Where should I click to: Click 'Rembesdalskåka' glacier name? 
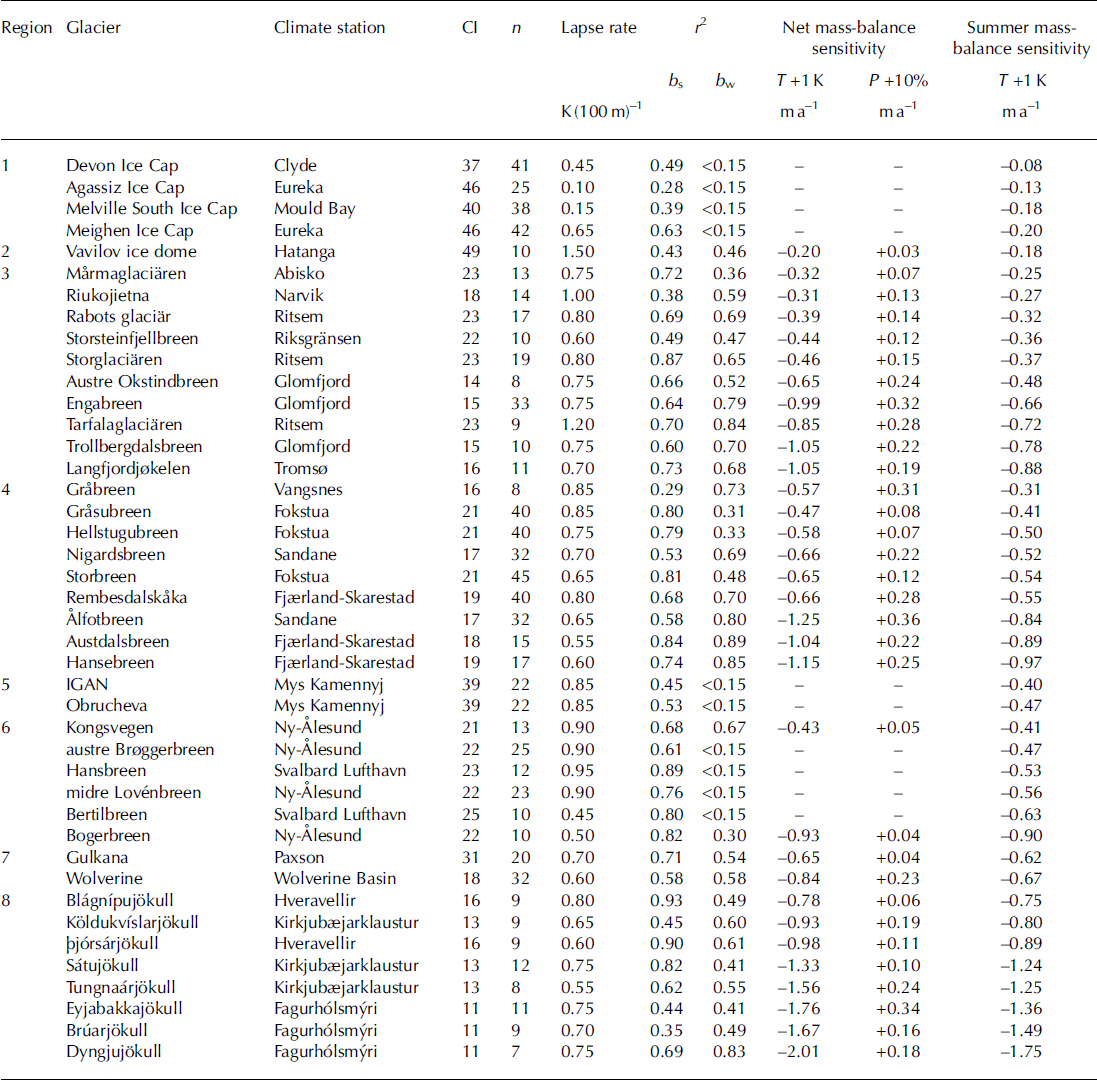[x=127, y=597]
